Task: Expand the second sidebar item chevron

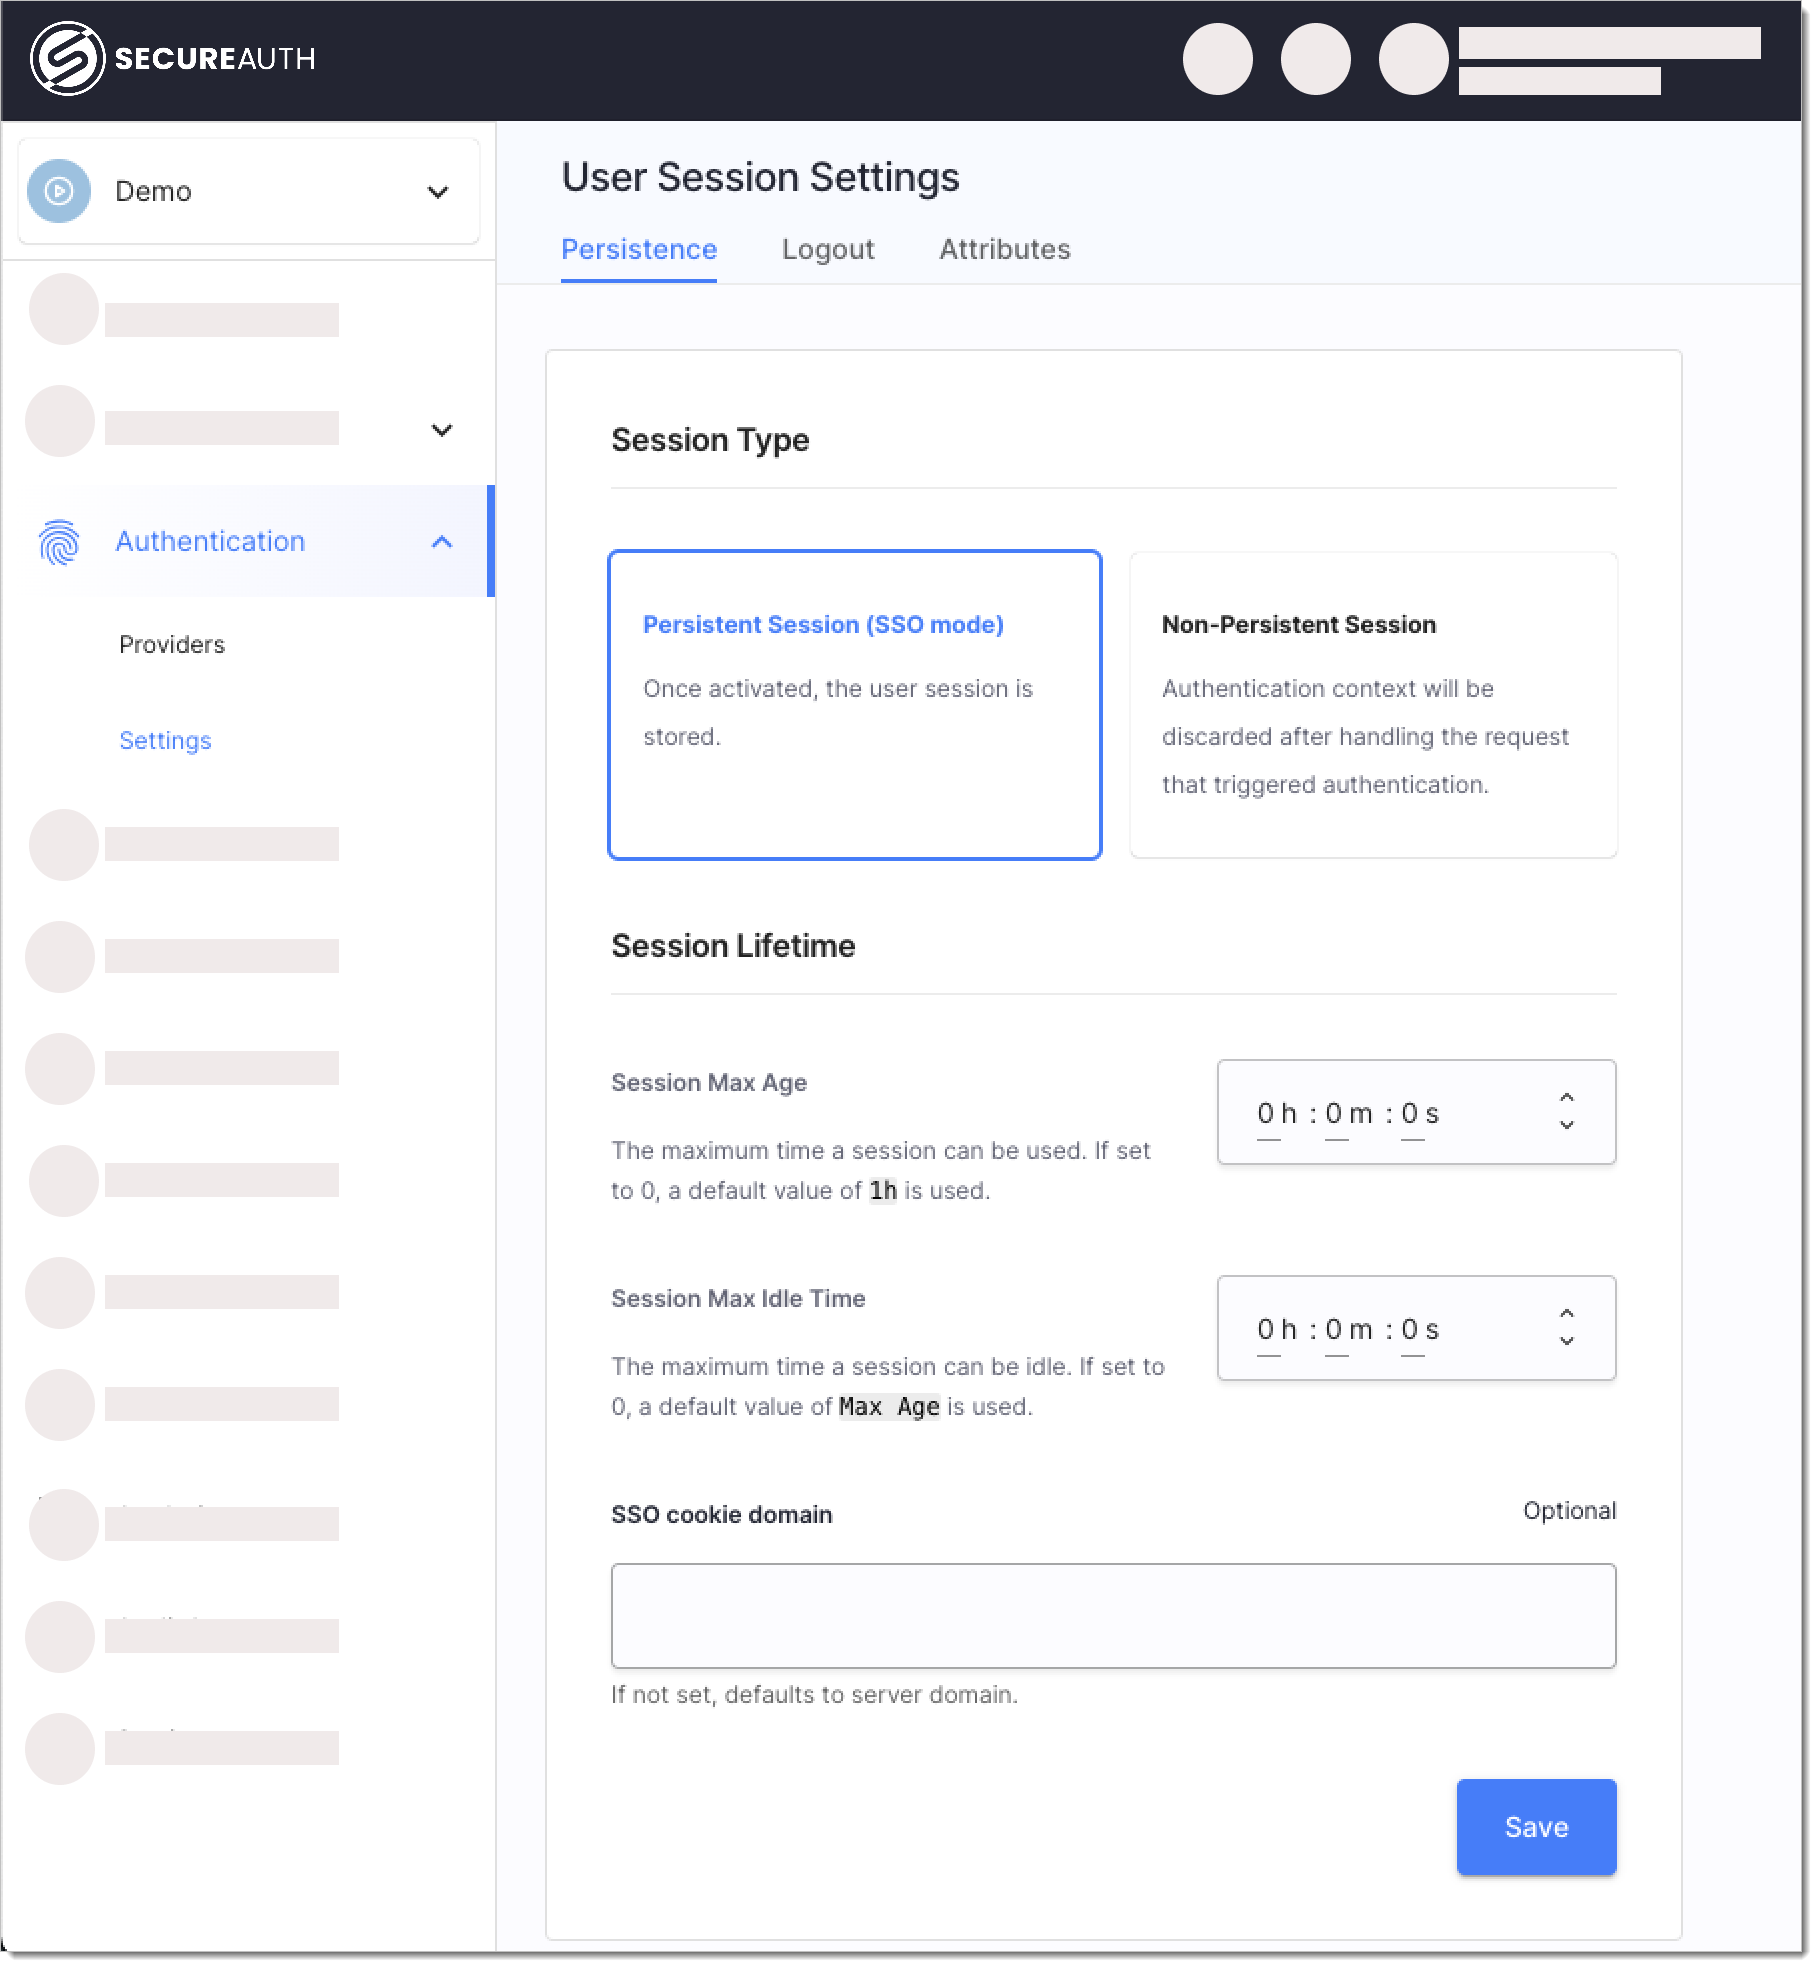Action: click(442, 431)
